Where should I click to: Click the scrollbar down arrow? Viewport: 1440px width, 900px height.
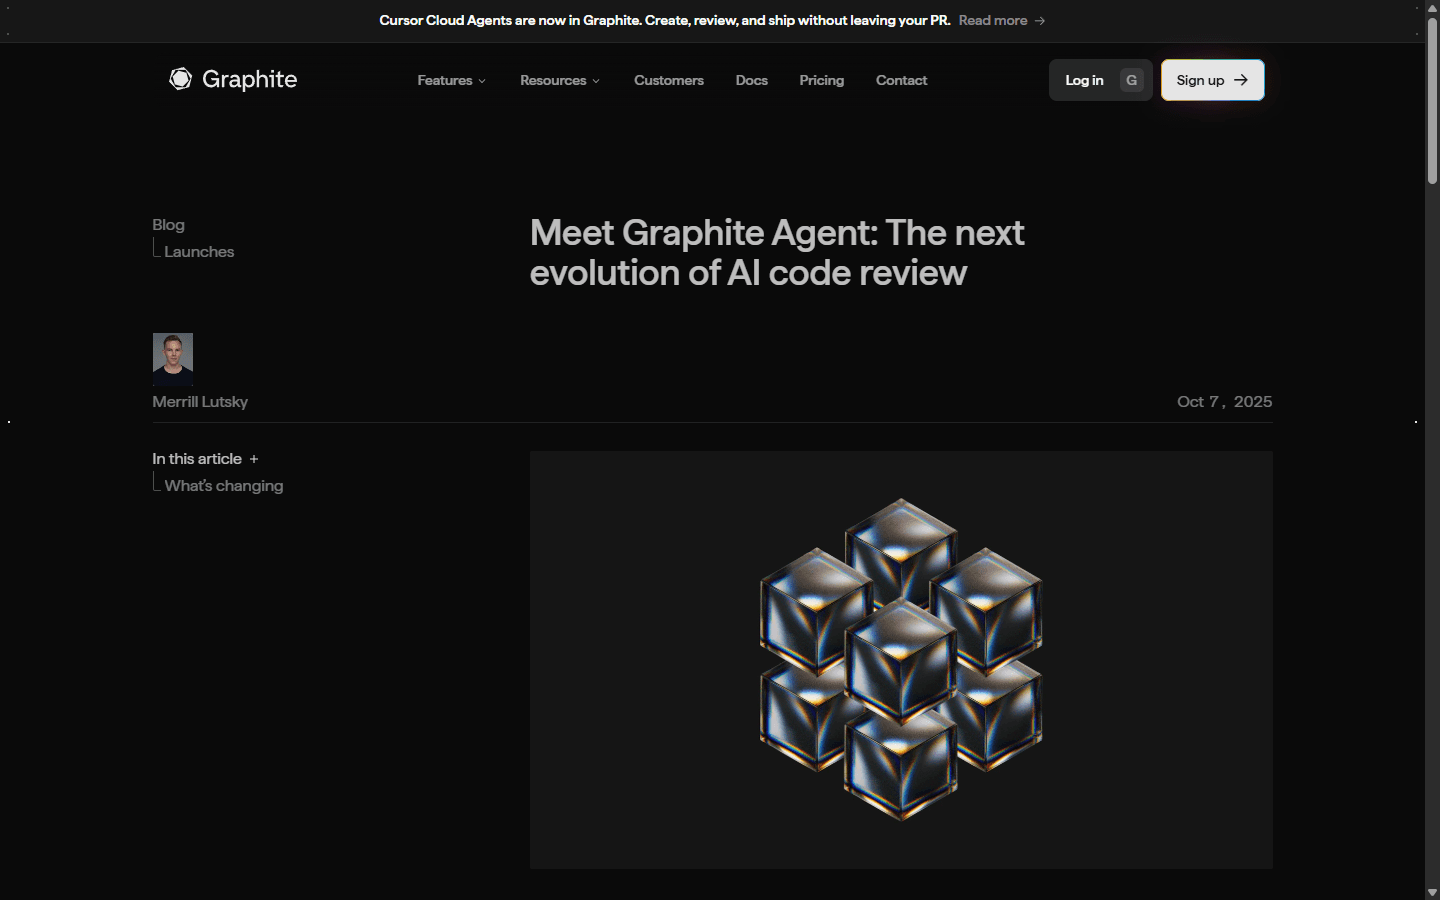coord(1432,892)
